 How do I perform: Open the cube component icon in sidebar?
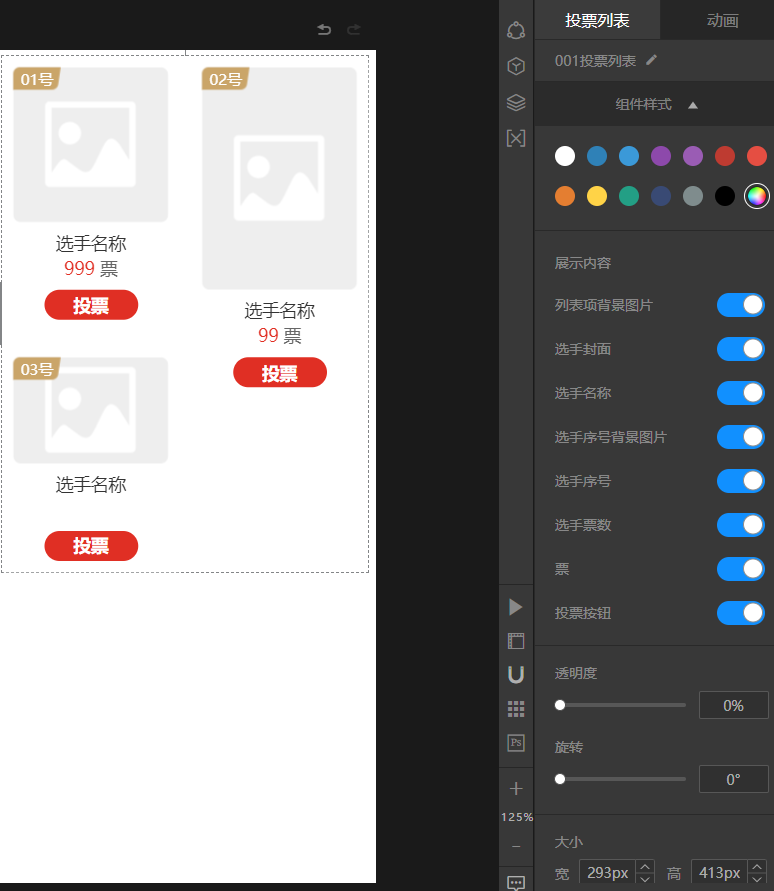click(x=516, y=66)
